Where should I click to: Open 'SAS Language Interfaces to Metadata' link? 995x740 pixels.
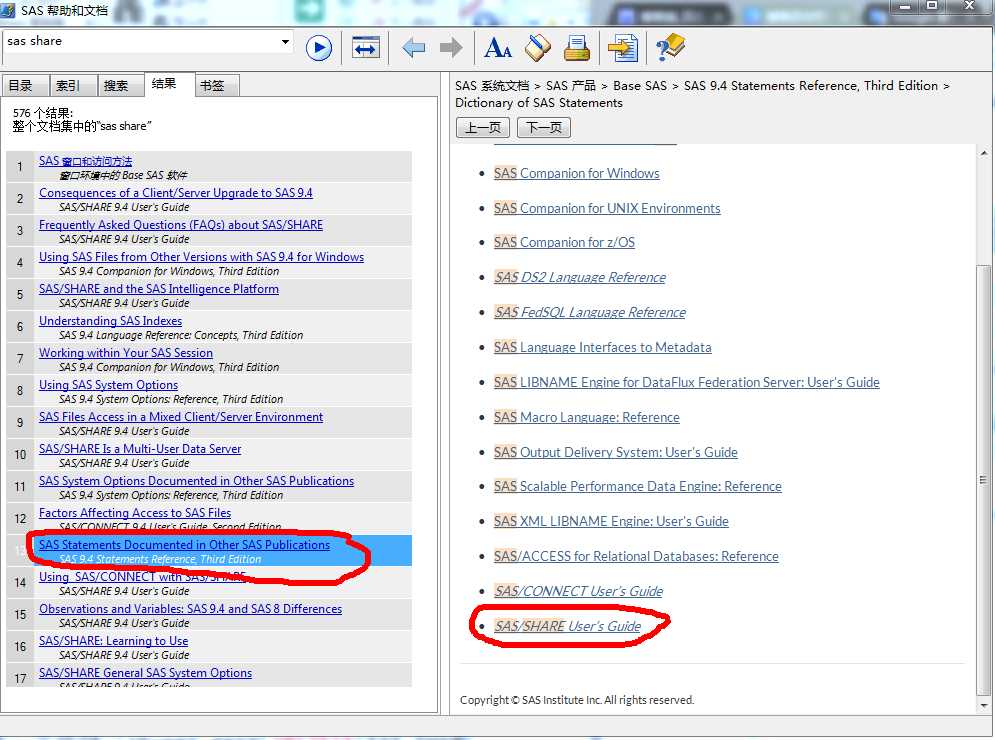[x=602, y=347]
